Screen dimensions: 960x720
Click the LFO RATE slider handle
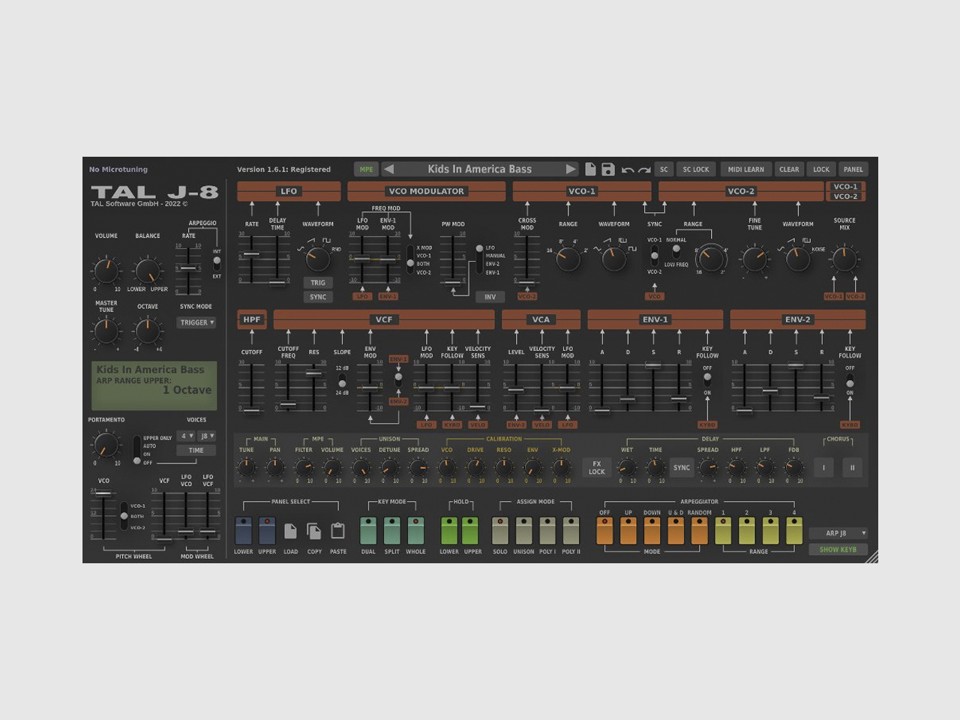tap(251, 253)
